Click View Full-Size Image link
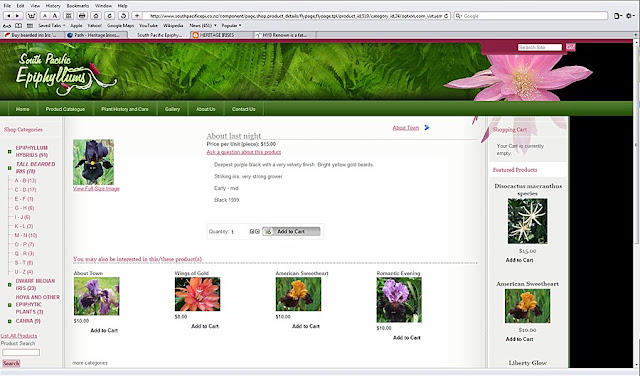Screen dimensions: 640x376 pos(96,189)
